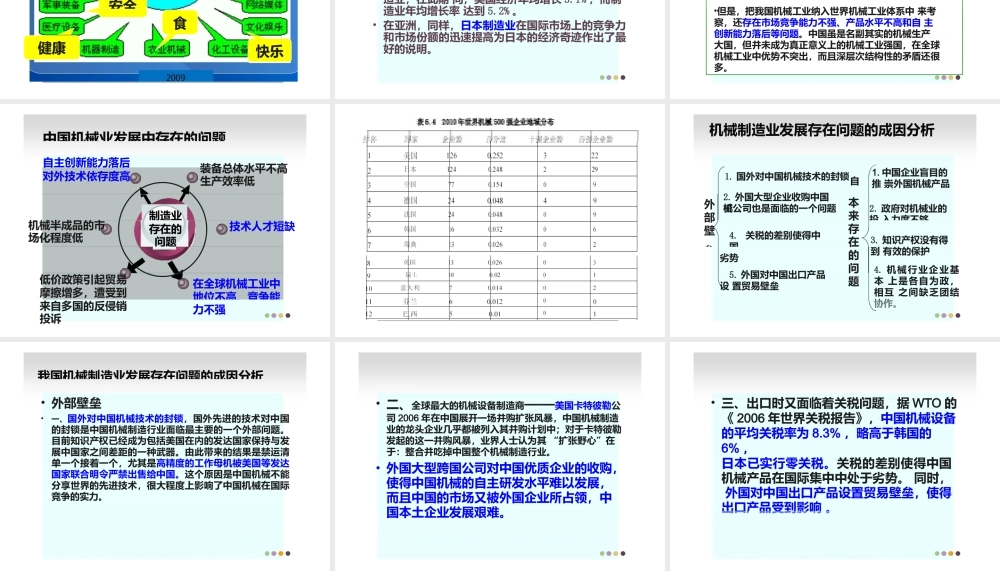This screenshot has height=571, width=1000.
Task: Click the item 1. 中国企业盲目的推崇
Action: click(x=910, y=177)
